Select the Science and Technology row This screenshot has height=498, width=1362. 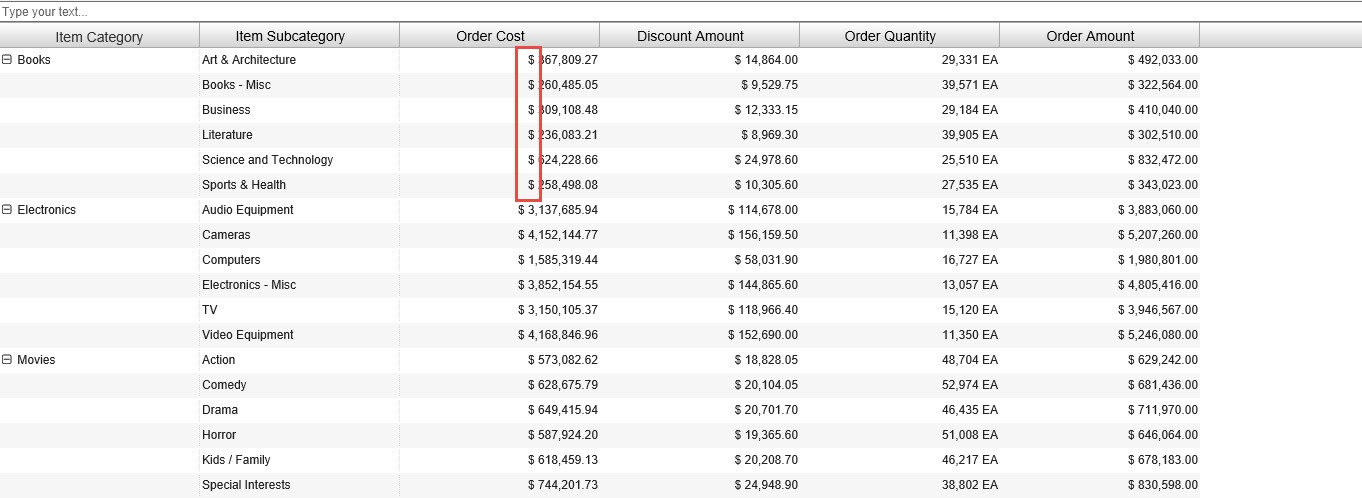pyautogui.click(x=267, y=160)
